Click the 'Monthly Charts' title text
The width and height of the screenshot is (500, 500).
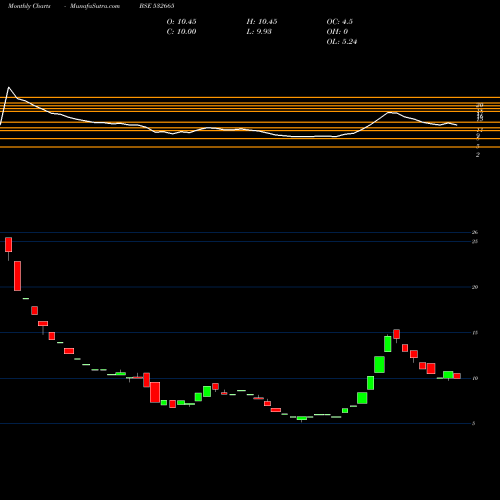(x=29, y=6)
